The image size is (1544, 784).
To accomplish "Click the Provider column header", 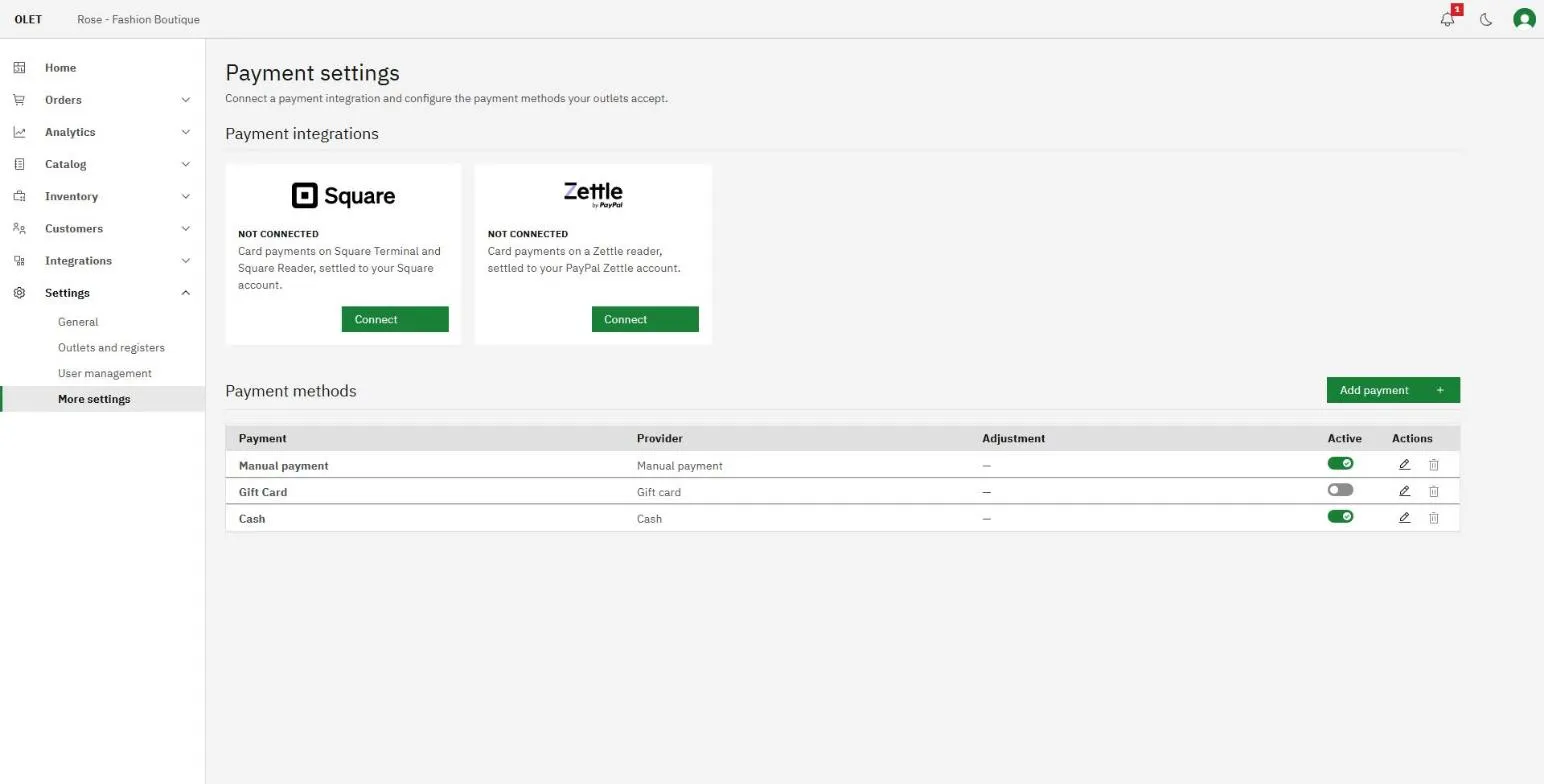I will [660, 438].
